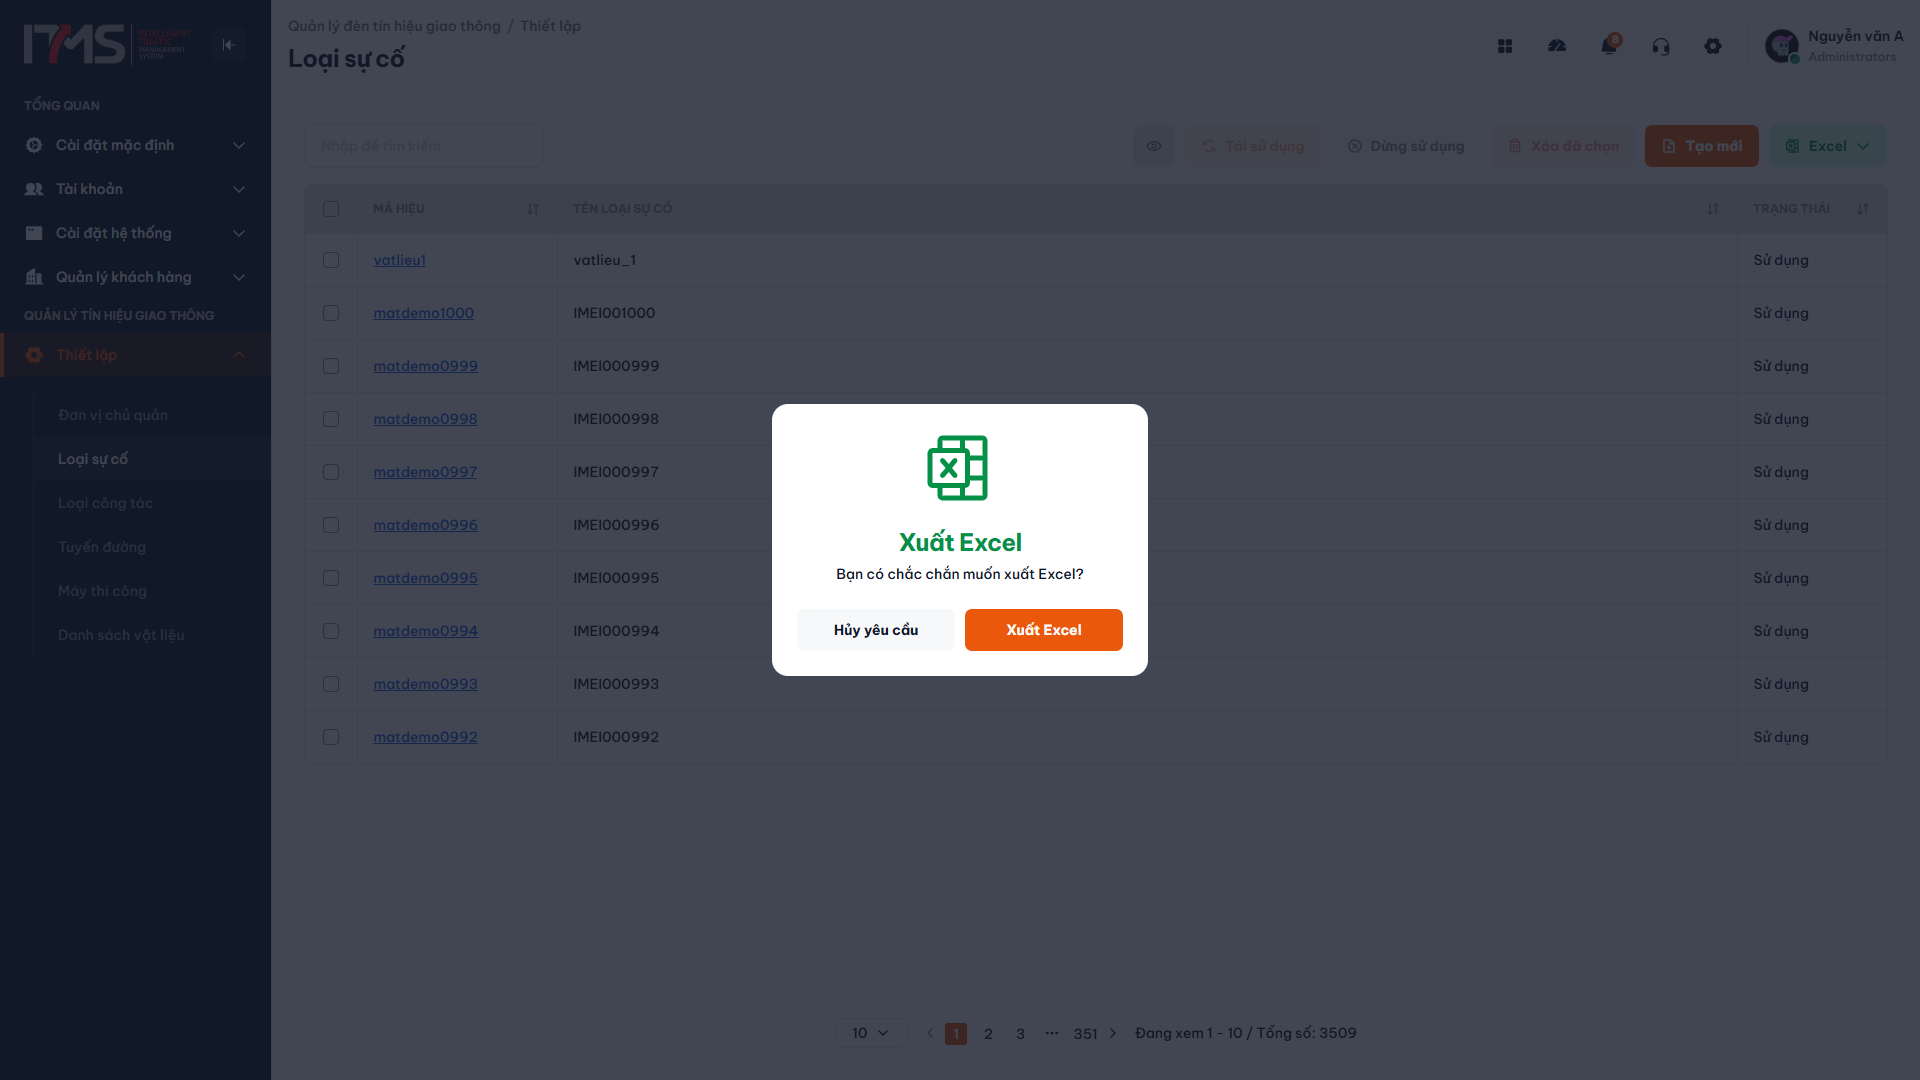Check the matdemo0995 row checkbox
Screen dimensions: 1920x1080
331,578
